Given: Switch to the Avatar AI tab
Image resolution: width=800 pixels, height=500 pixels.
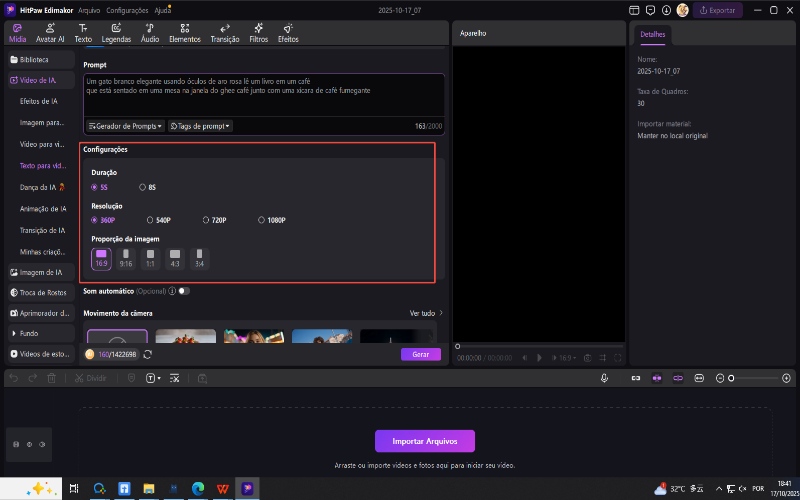Looking at the screenshot, I should [x=50, y=33].
